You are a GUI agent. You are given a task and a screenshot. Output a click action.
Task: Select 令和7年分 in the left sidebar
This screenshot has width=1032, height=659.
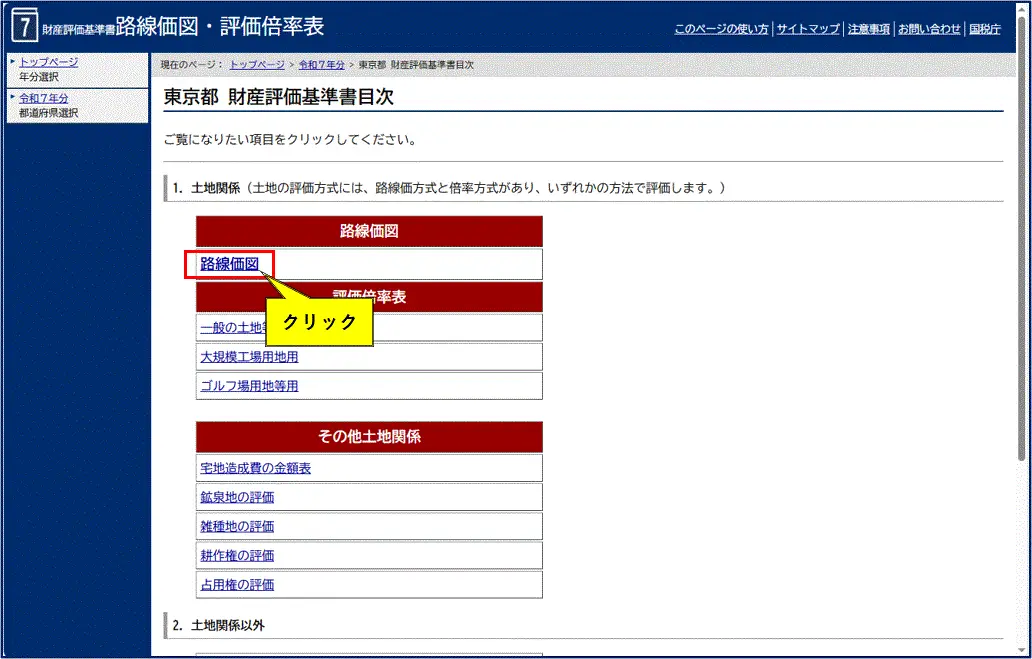point(44,98)
